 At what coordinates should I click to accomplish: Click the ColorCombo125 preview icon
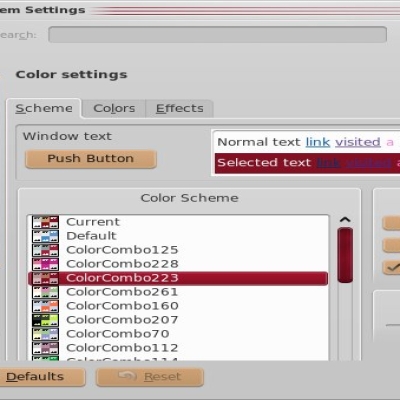click(x=45, y=250)
